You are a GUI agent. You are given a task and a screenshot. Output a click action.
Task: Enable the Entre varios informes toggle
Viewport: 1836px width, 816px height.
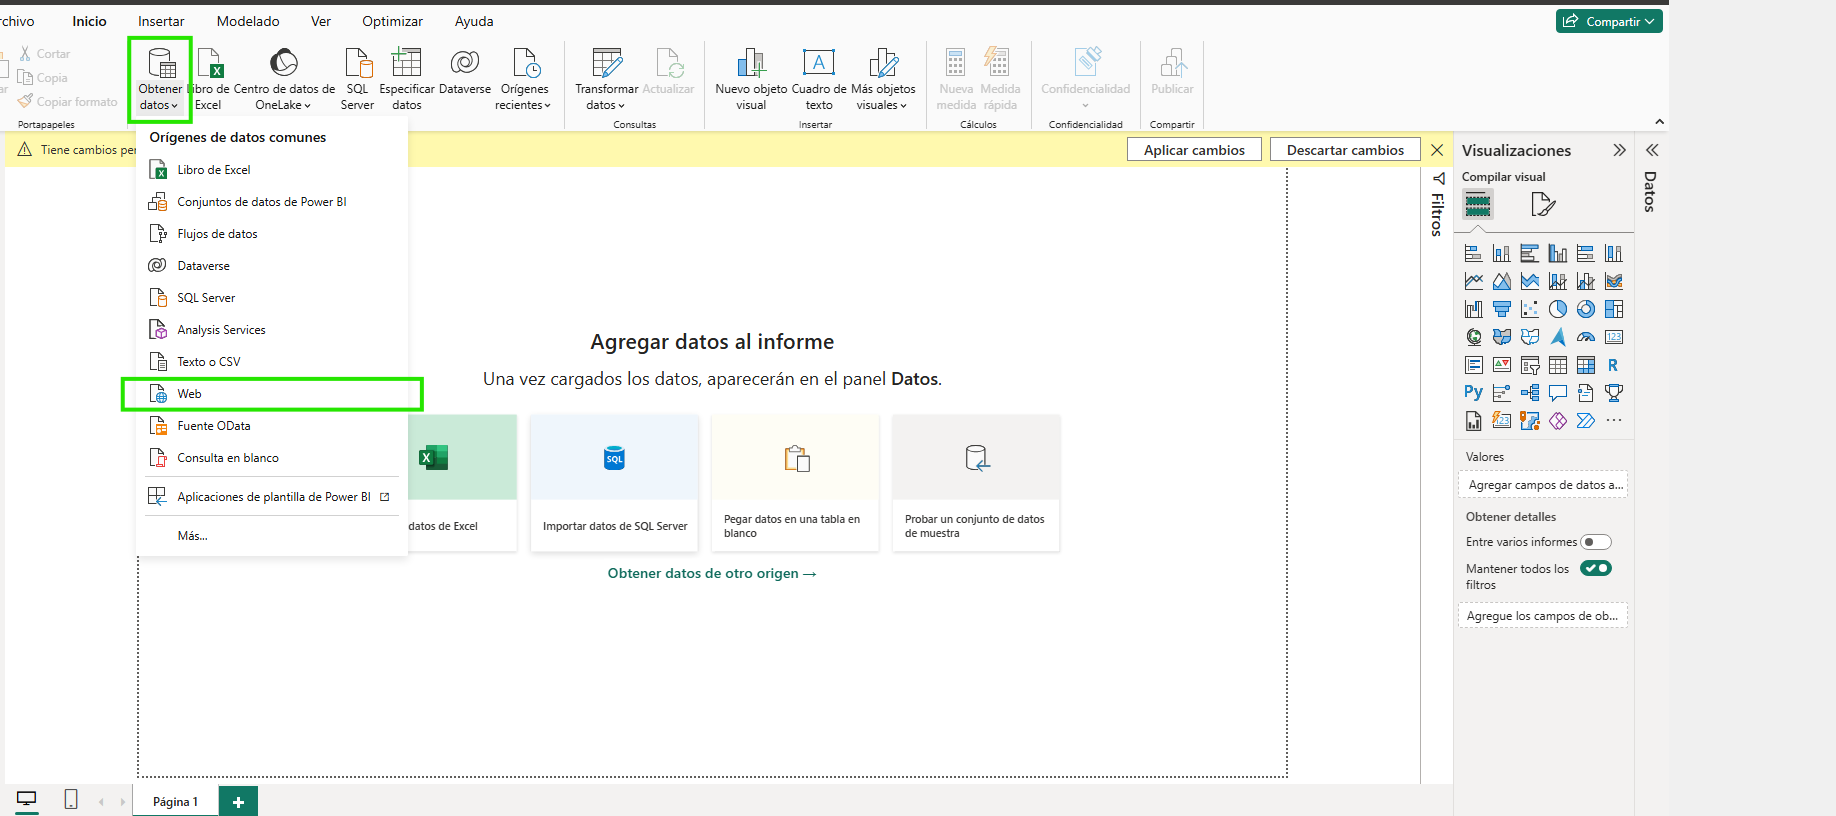pos(1595,542)
